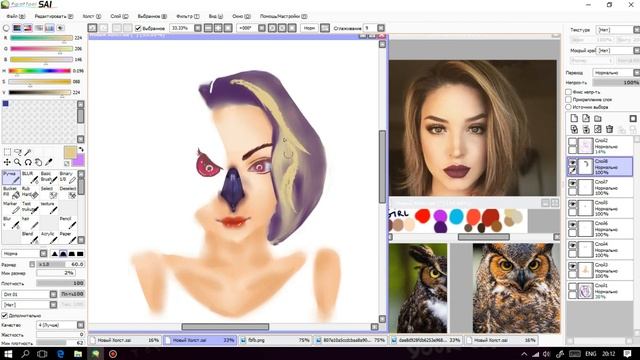This screenshot has height=360, width=640.
Task: Swap foreground and background colors
Action: tap(81, 149)
